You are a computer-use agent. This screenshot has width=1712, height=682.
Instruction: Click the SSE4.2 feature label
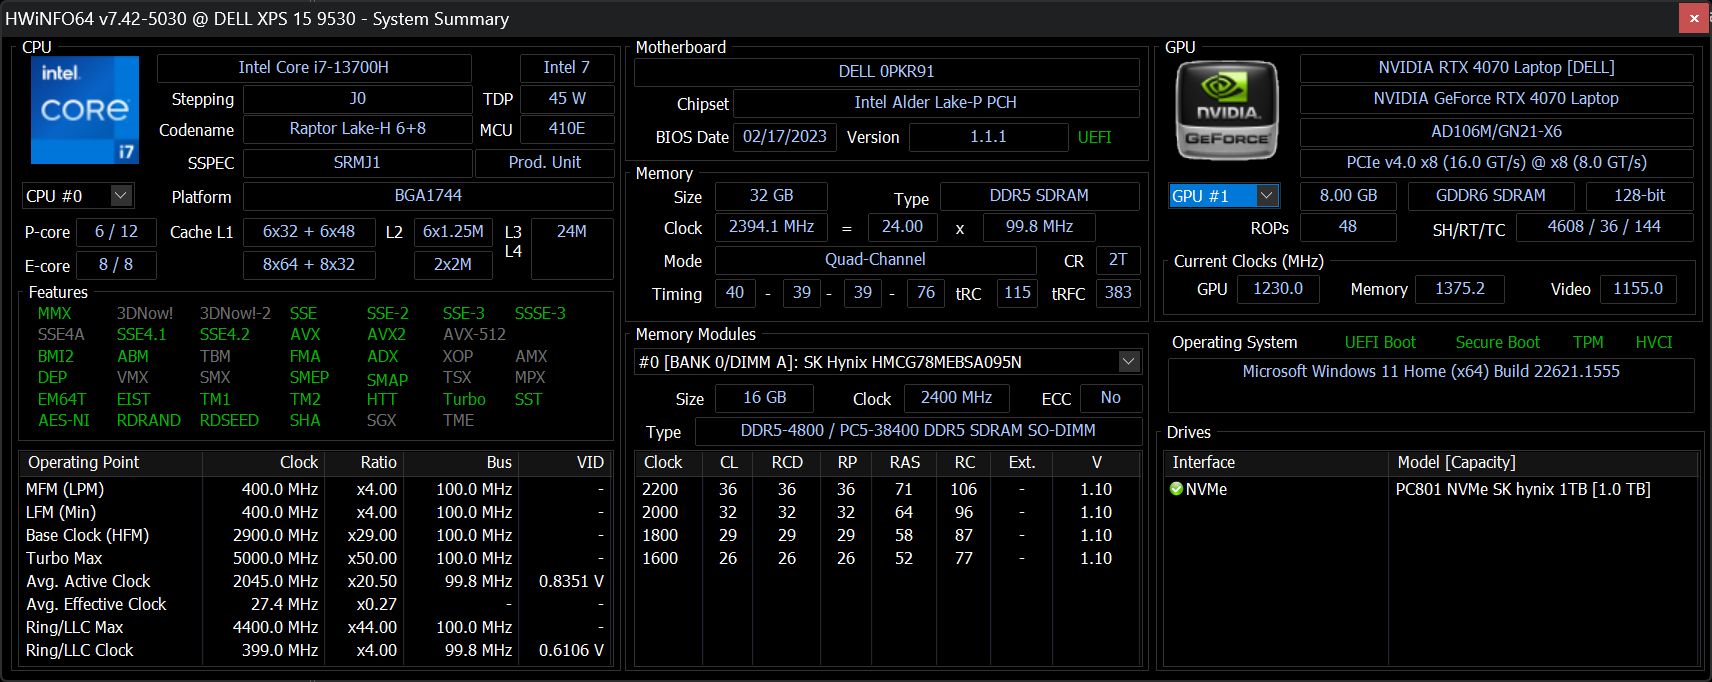[225, 335]
